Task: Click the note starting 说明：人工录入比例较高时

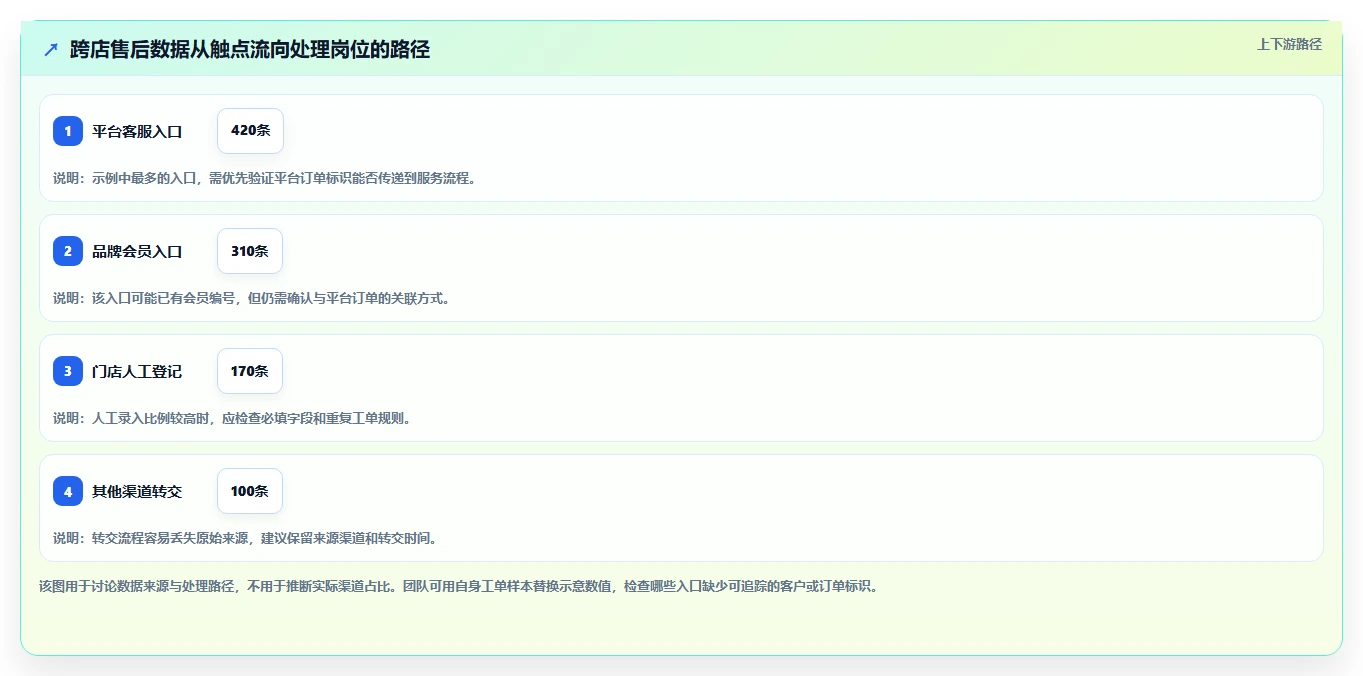Action: click(x=232, y=418)
